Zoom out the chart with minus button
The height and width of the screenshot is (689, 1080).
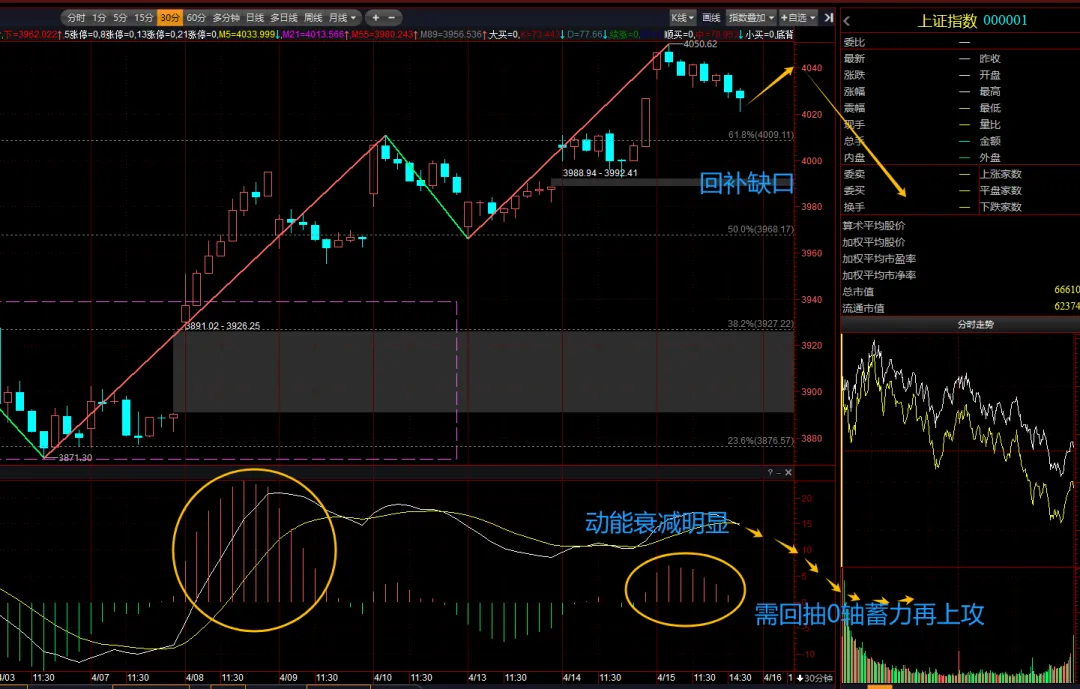tap(392, 18)
